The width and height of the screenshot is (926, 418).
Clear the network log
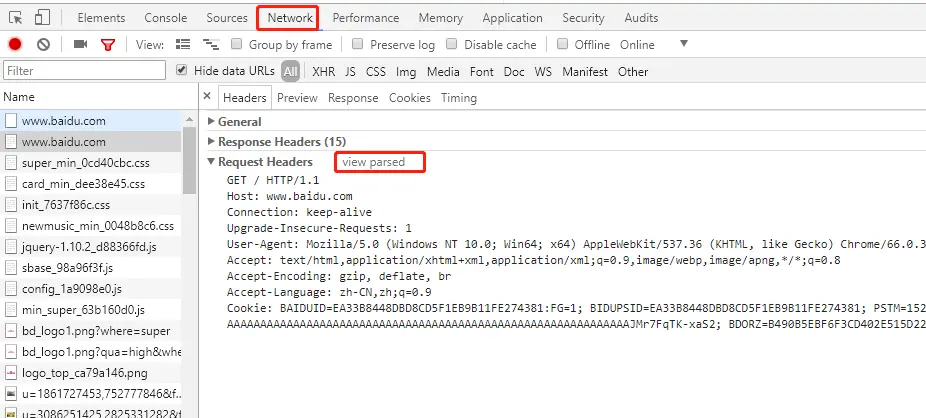43,44
